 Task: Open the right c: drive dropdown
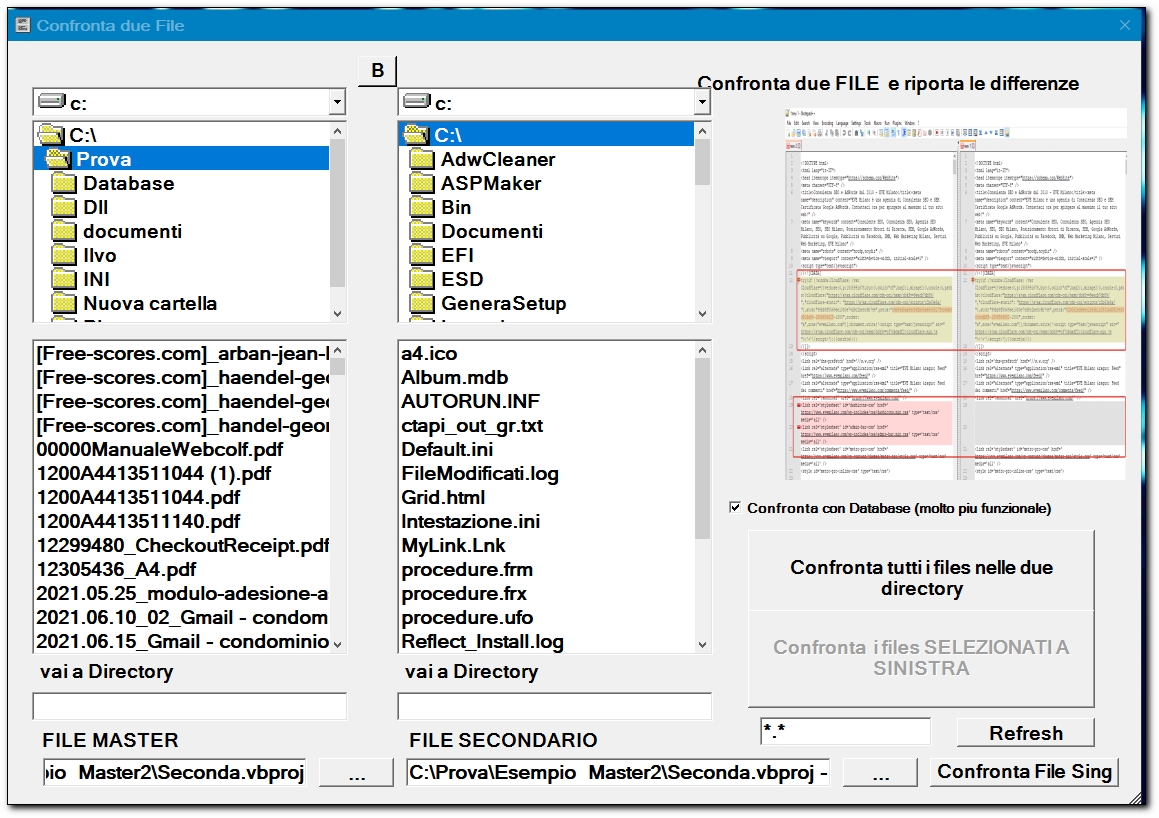pyautogui.click(x=702, y=102)
